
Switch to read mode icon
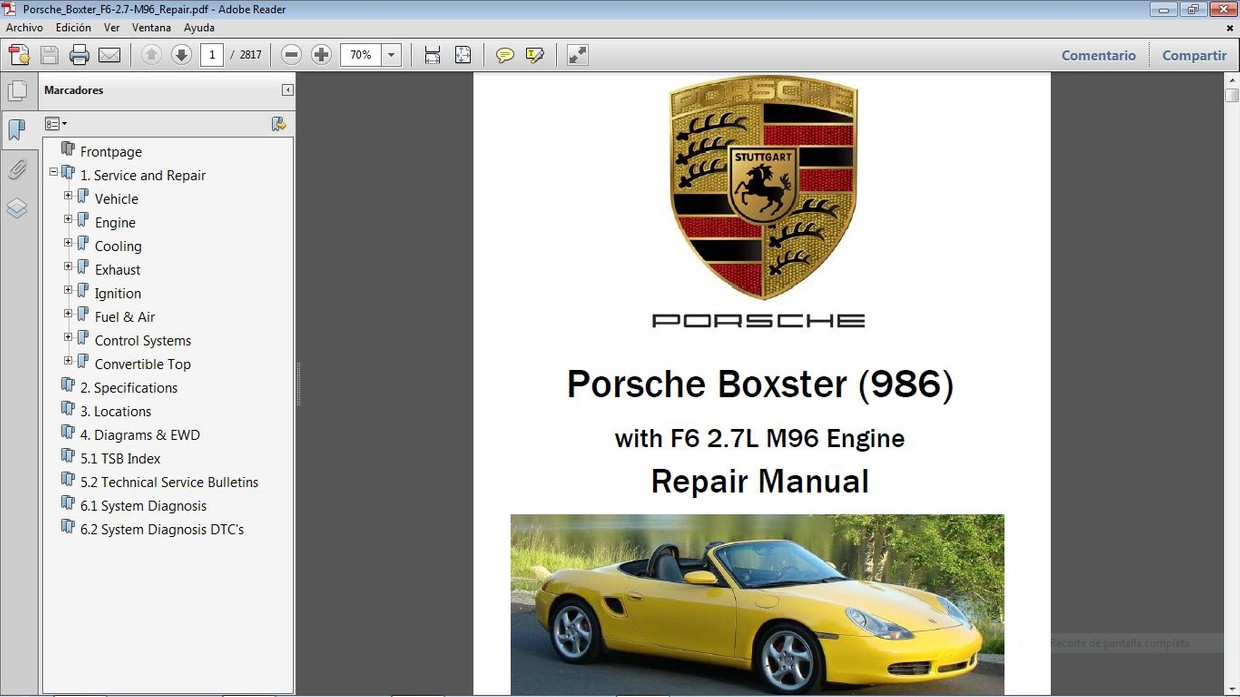tap(577, 55)
